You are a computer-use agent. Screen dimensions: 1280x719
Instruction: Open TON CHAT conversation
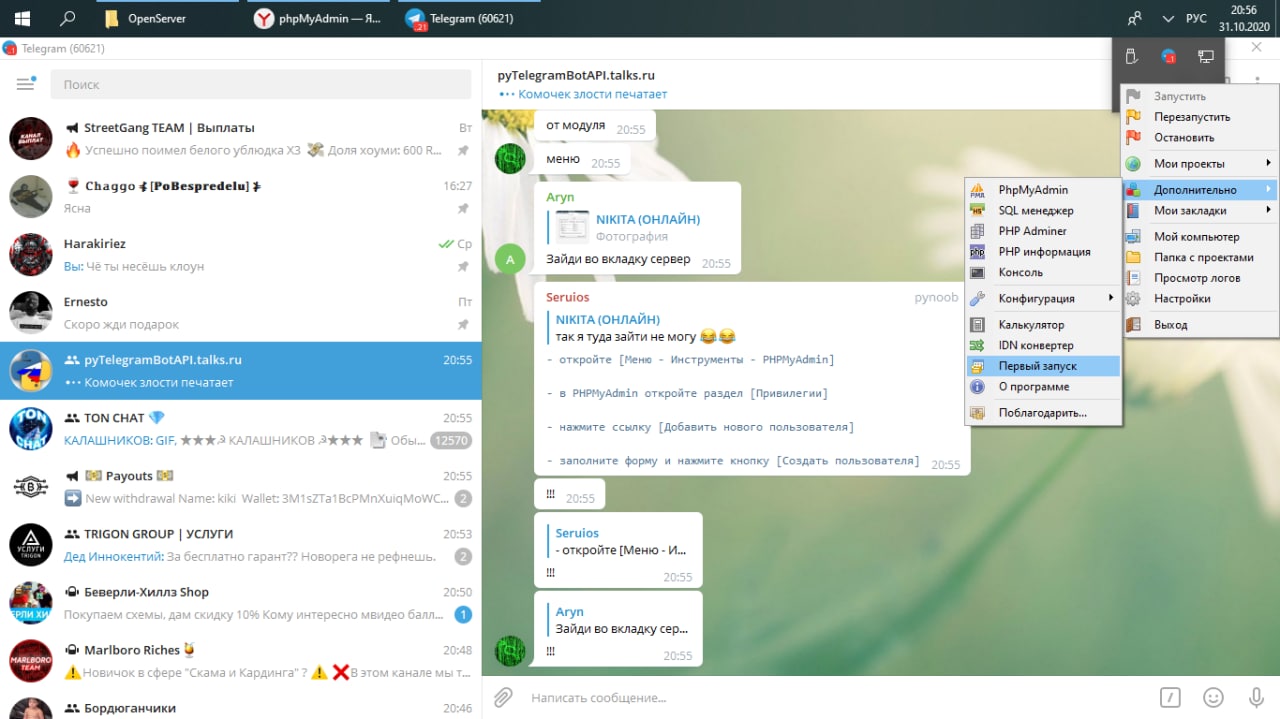point(241,429)
